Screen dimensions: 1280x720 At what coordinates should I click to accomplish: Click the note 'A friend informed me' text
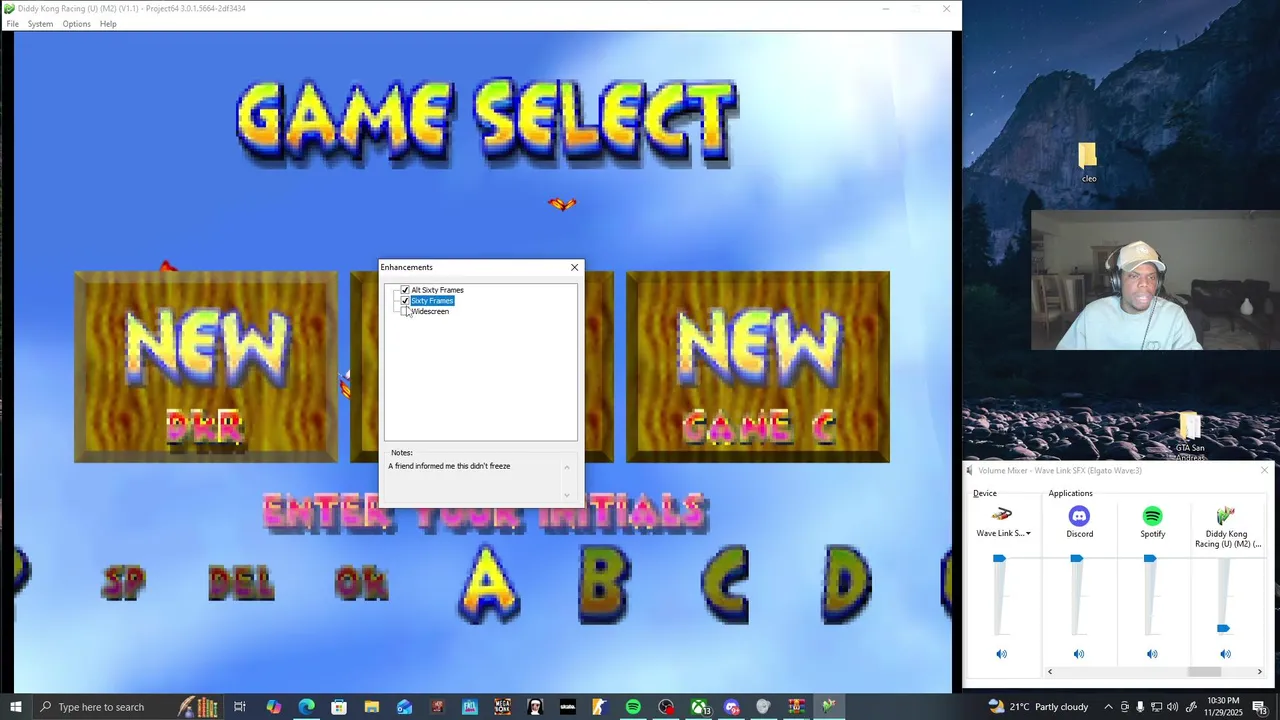(x=450, y=466)
